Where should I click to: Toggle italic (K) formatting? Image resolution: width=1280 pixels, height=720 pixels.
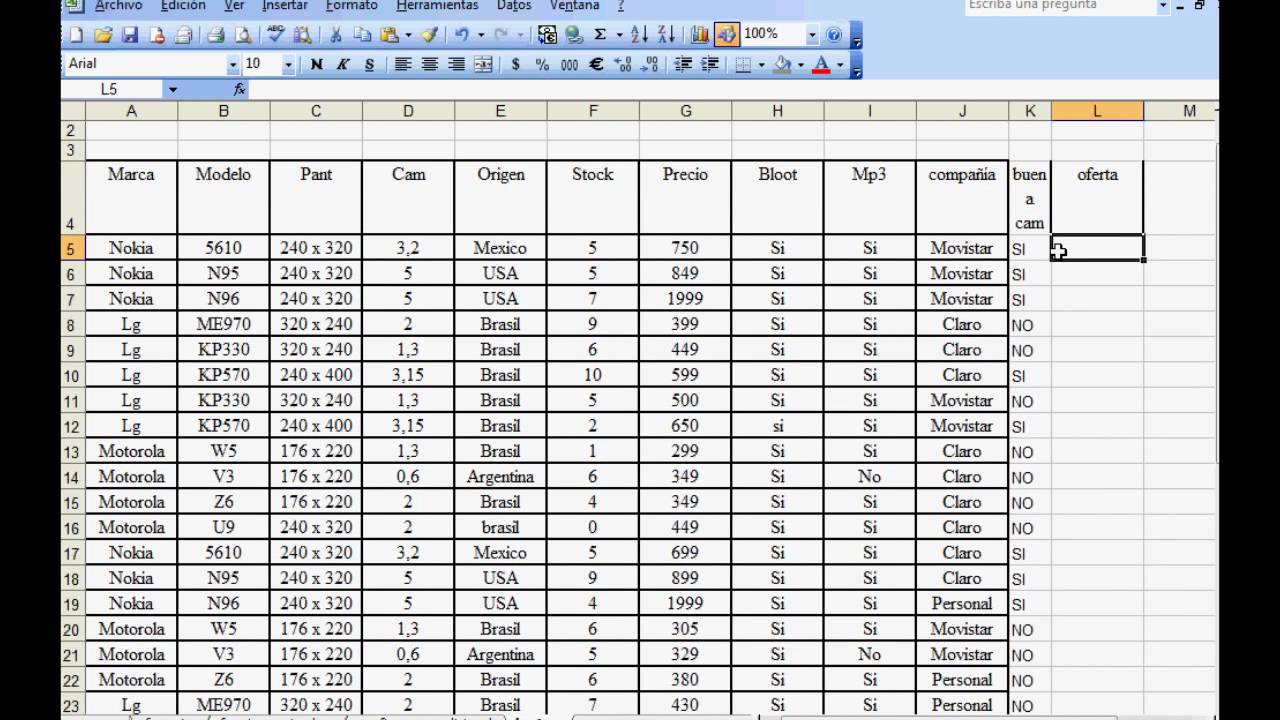343,64
